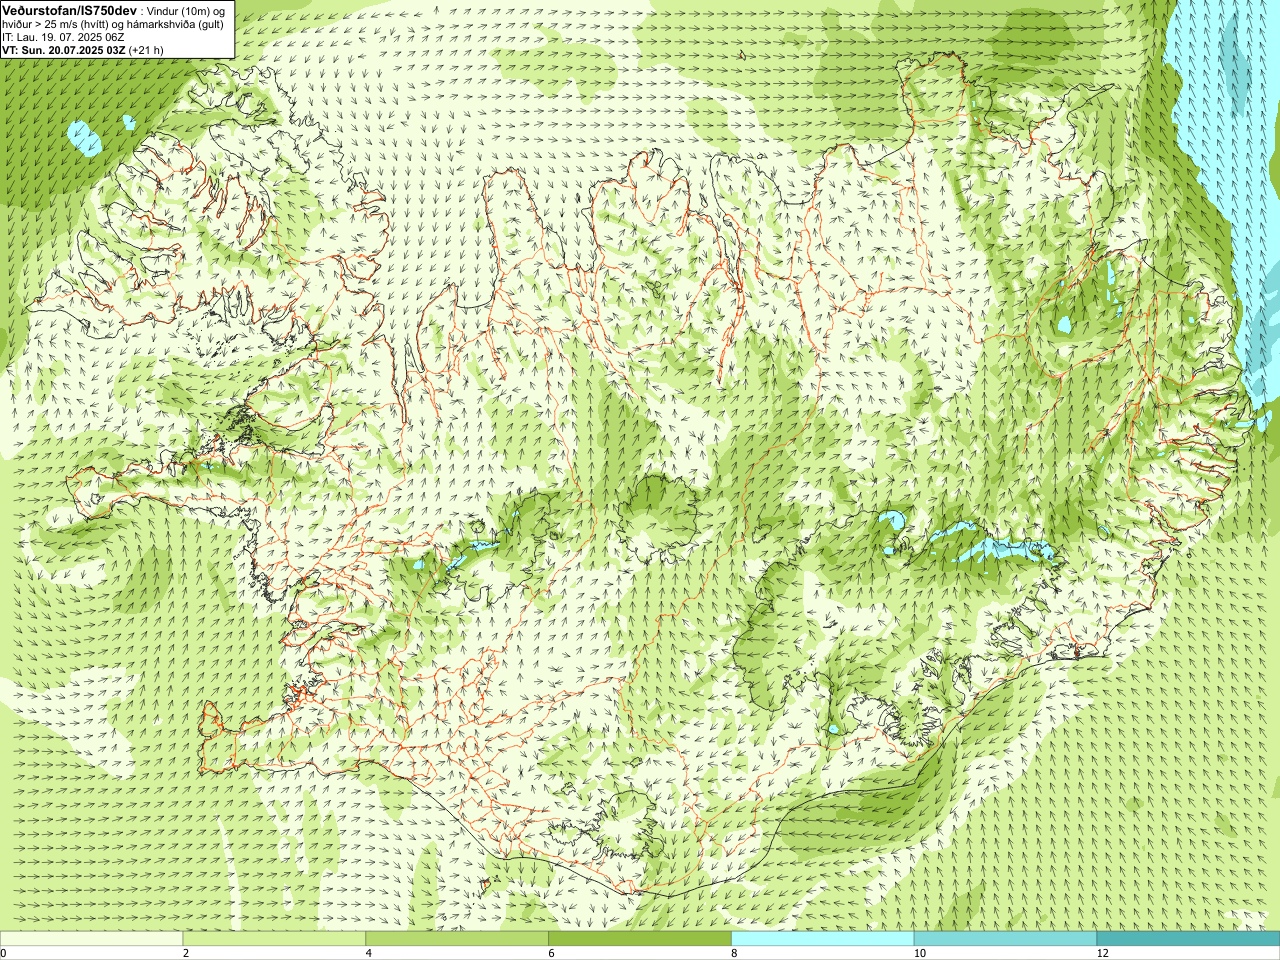Click the light cyan 8–10 legend segment
This screenshot has height=960, width=1280.
[823, 939]
